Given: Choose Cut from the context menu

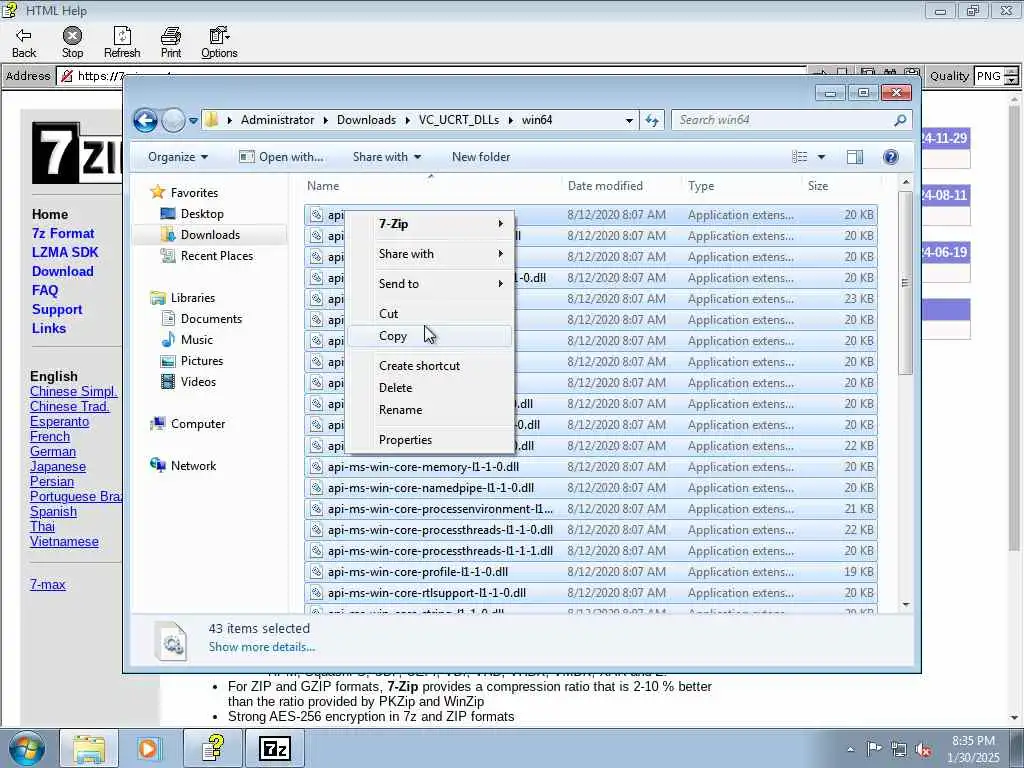Looking at the screenshot, I should click(x=430, y=314).
